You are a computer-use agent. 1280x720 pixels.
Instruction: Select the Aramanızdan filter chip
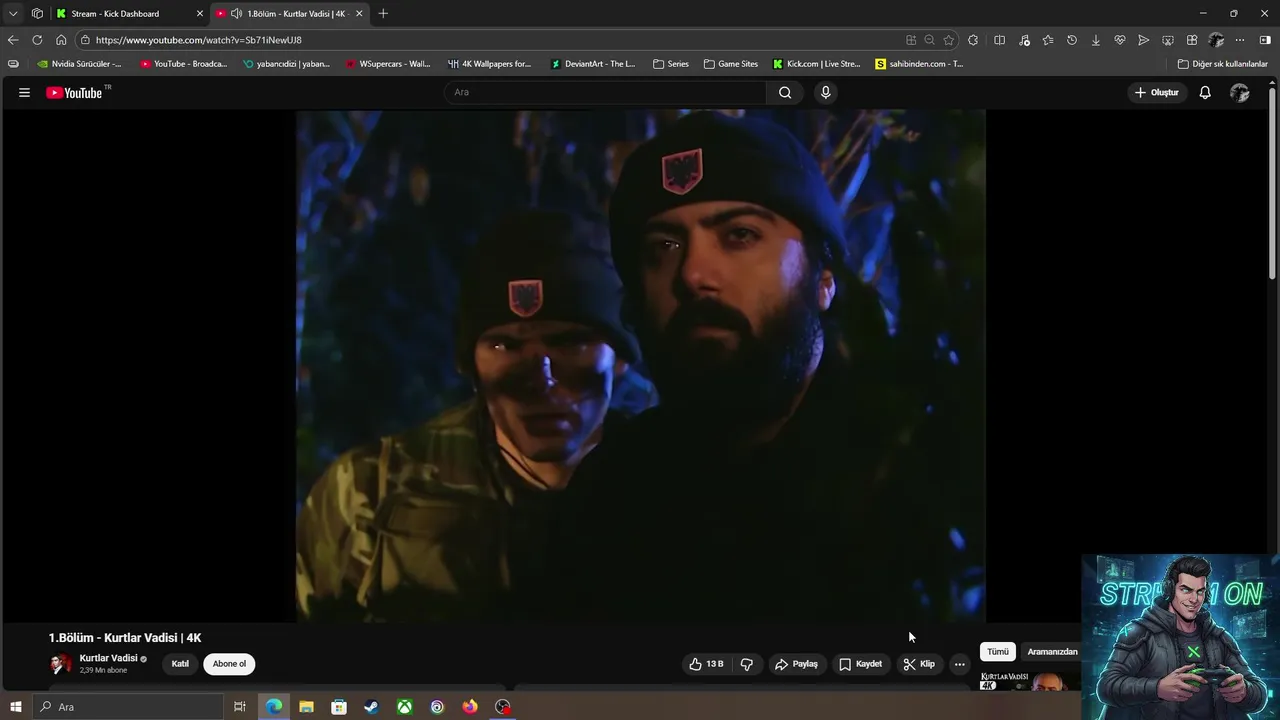[x=1052, y=652]
